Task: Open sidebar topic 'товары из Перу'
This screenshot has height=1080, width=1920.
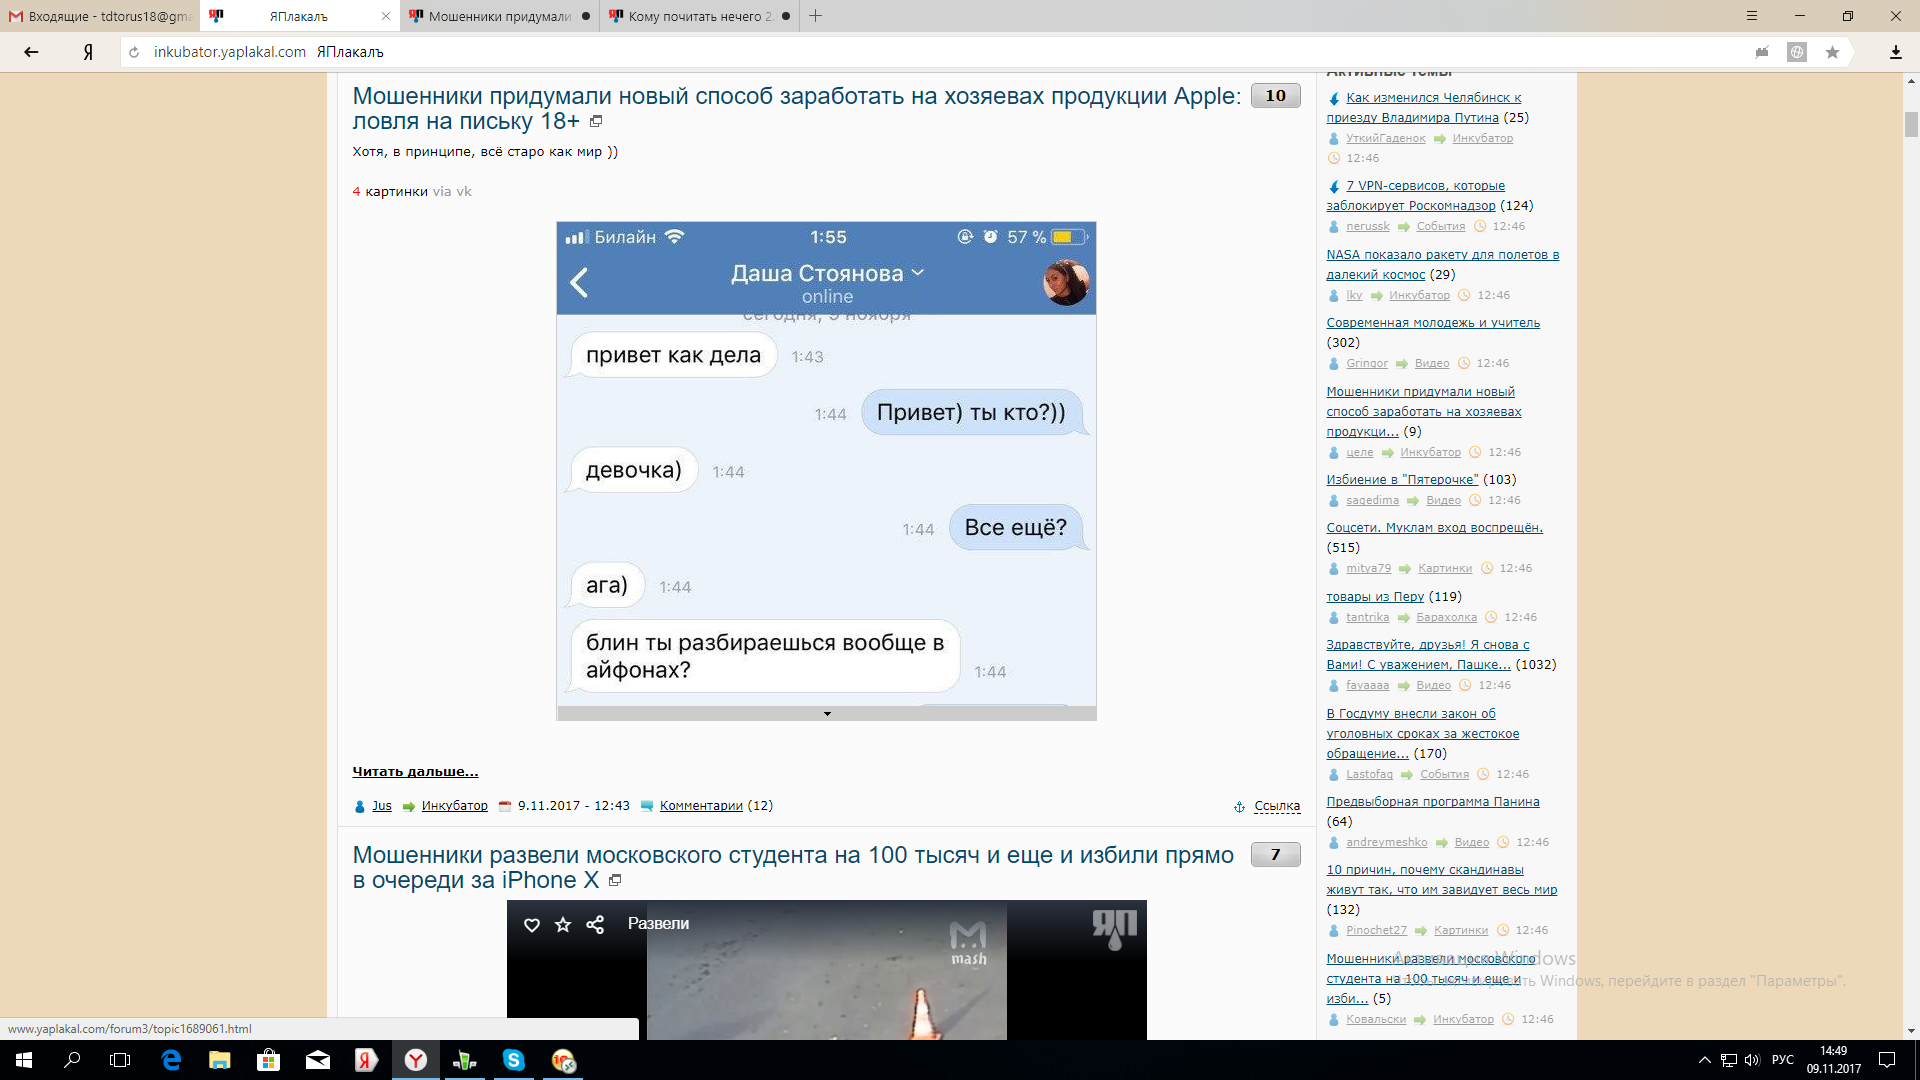Action: pos(1375,597)
